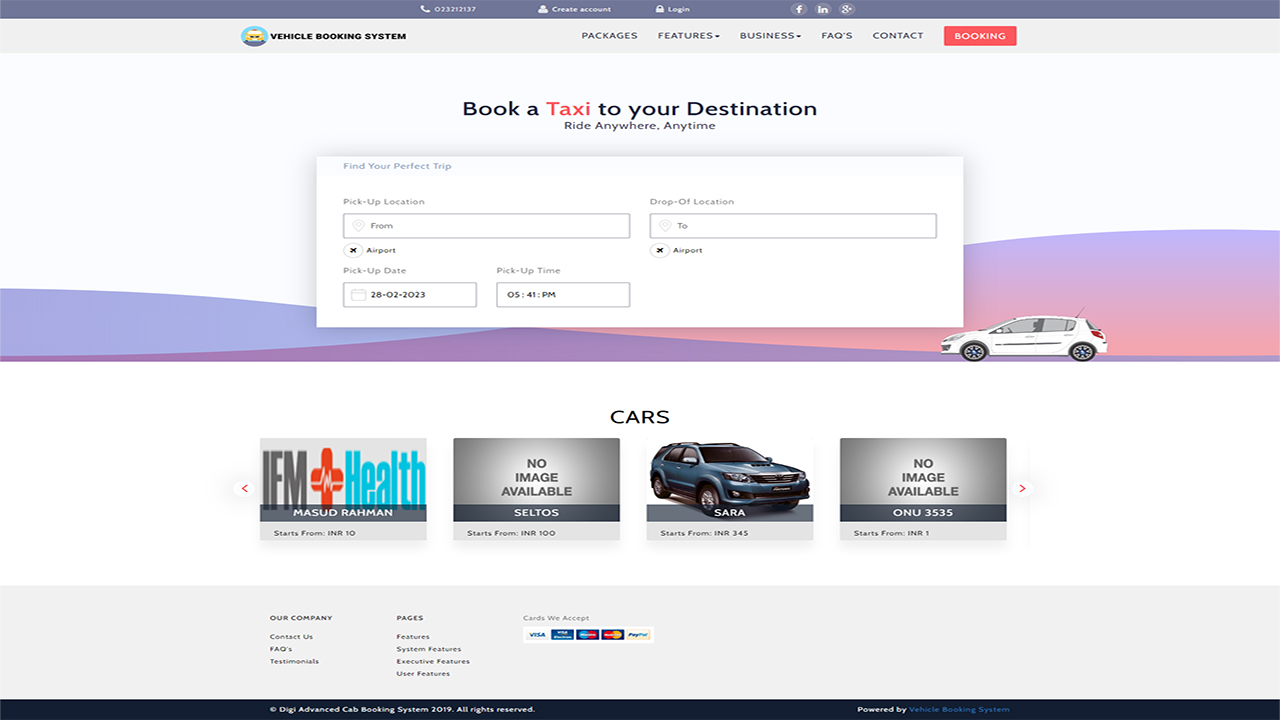Open the Google Plus icon
This screenshot has height=720, width=1280.
pos(846,9)
